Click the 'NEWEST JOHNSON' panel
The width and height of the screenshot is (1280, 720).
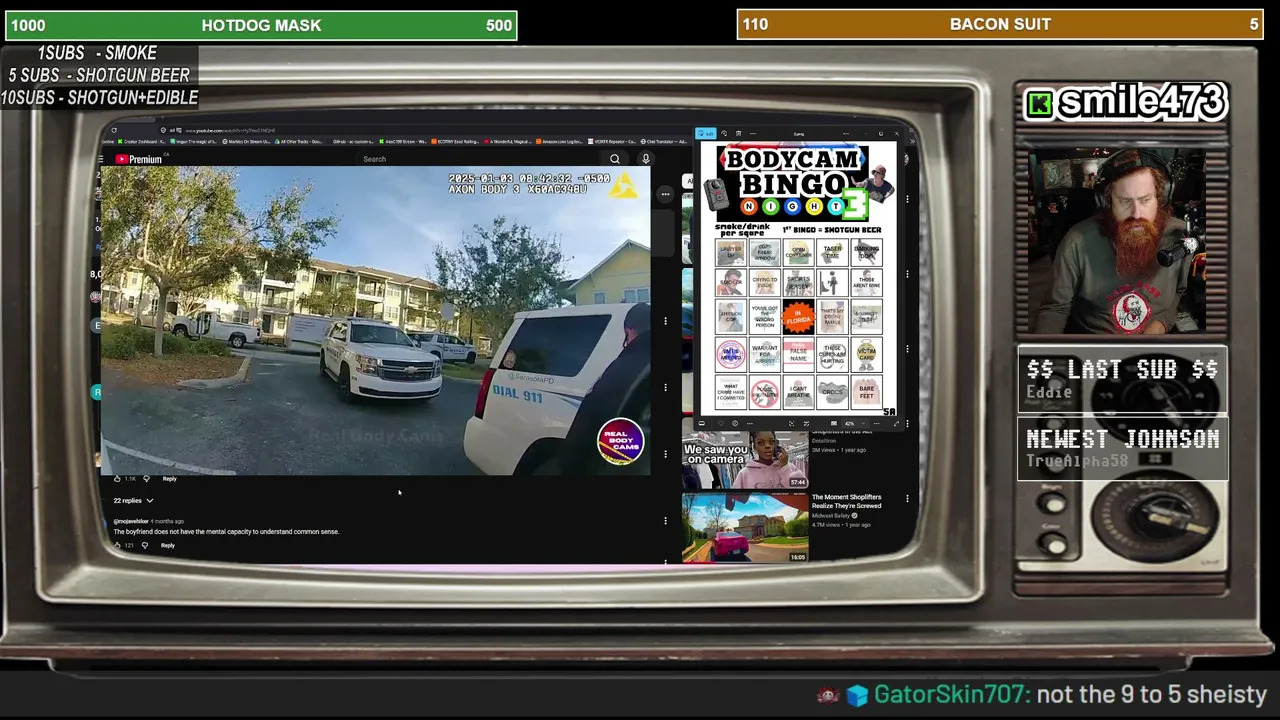(x=1122, y=448)
